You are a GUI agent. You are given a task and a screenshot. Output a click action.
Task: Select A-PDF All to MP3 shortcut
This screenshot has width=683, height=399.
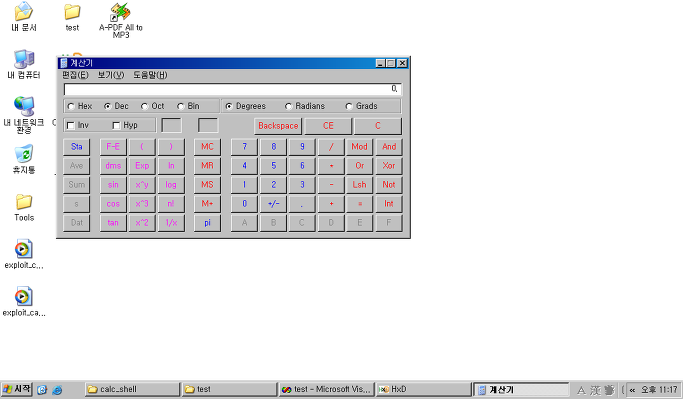pos(121,20)
